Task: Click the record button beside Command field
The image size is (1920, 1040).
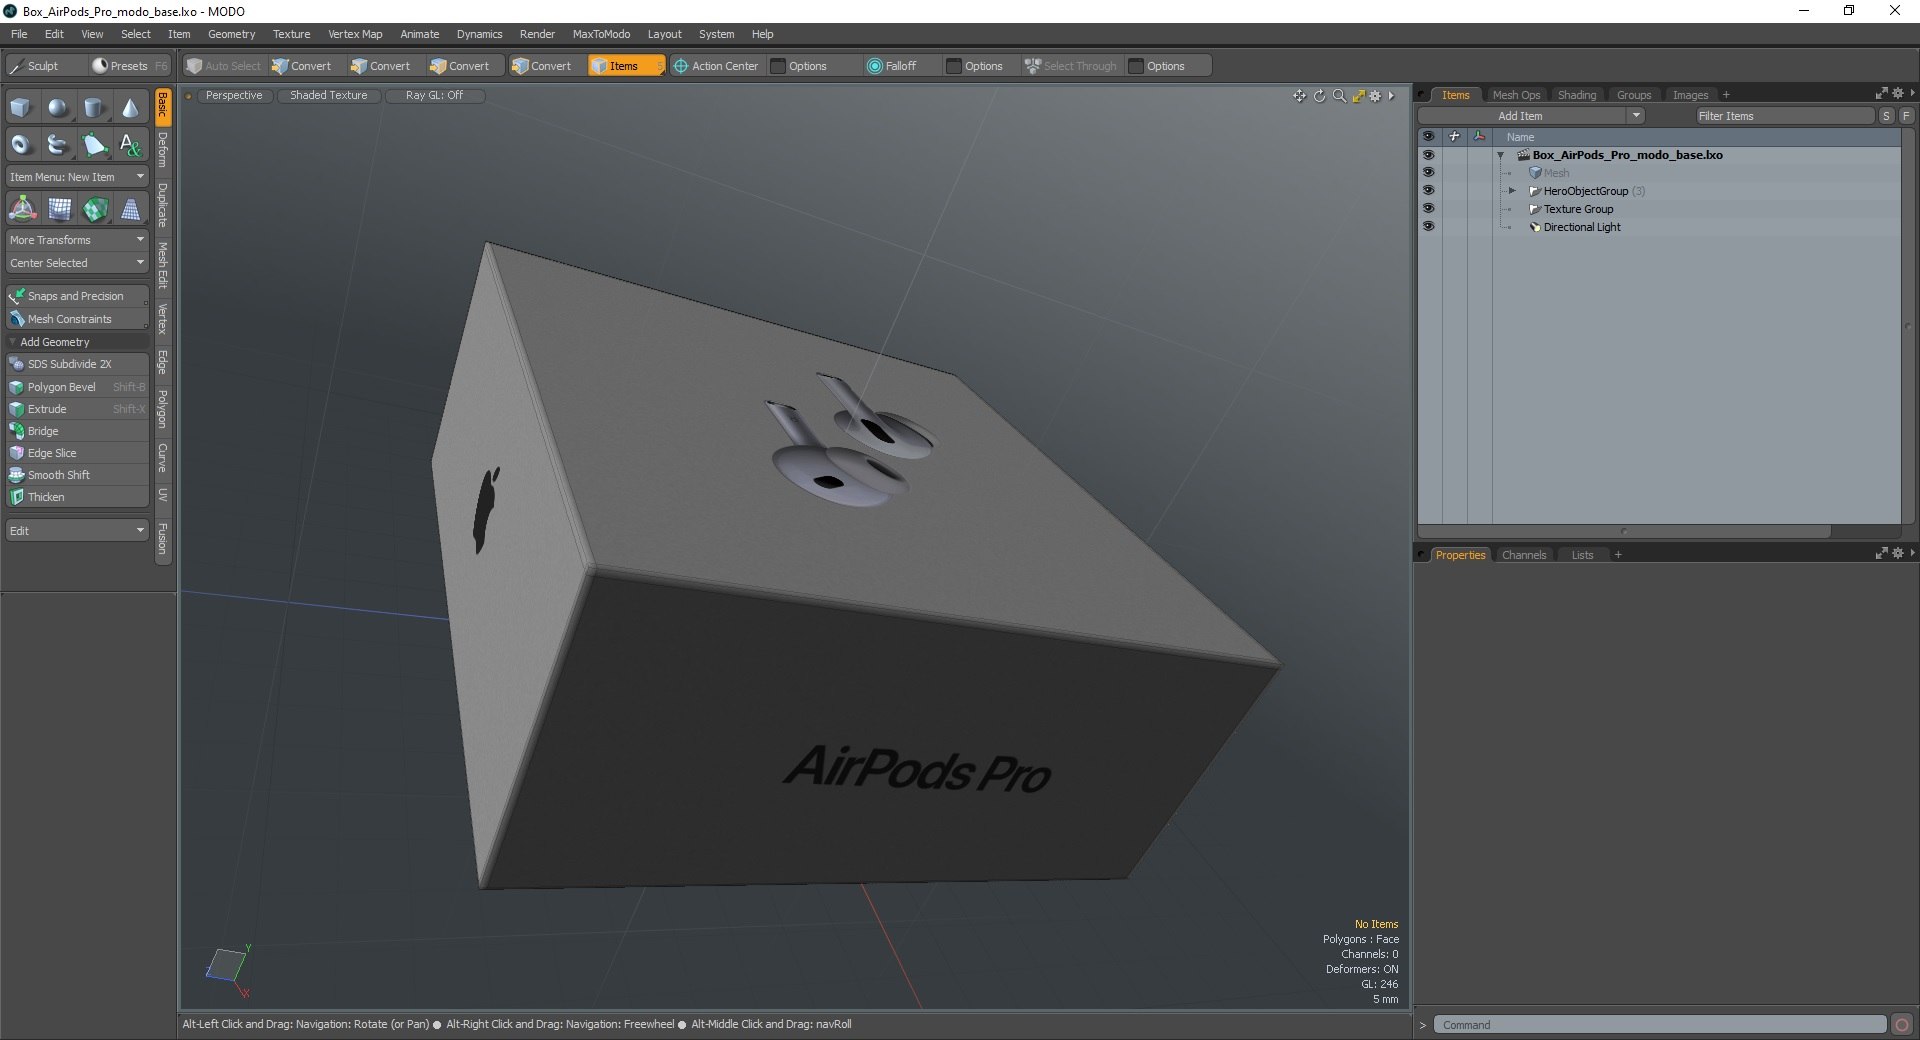Action: coord(1902,1025)
